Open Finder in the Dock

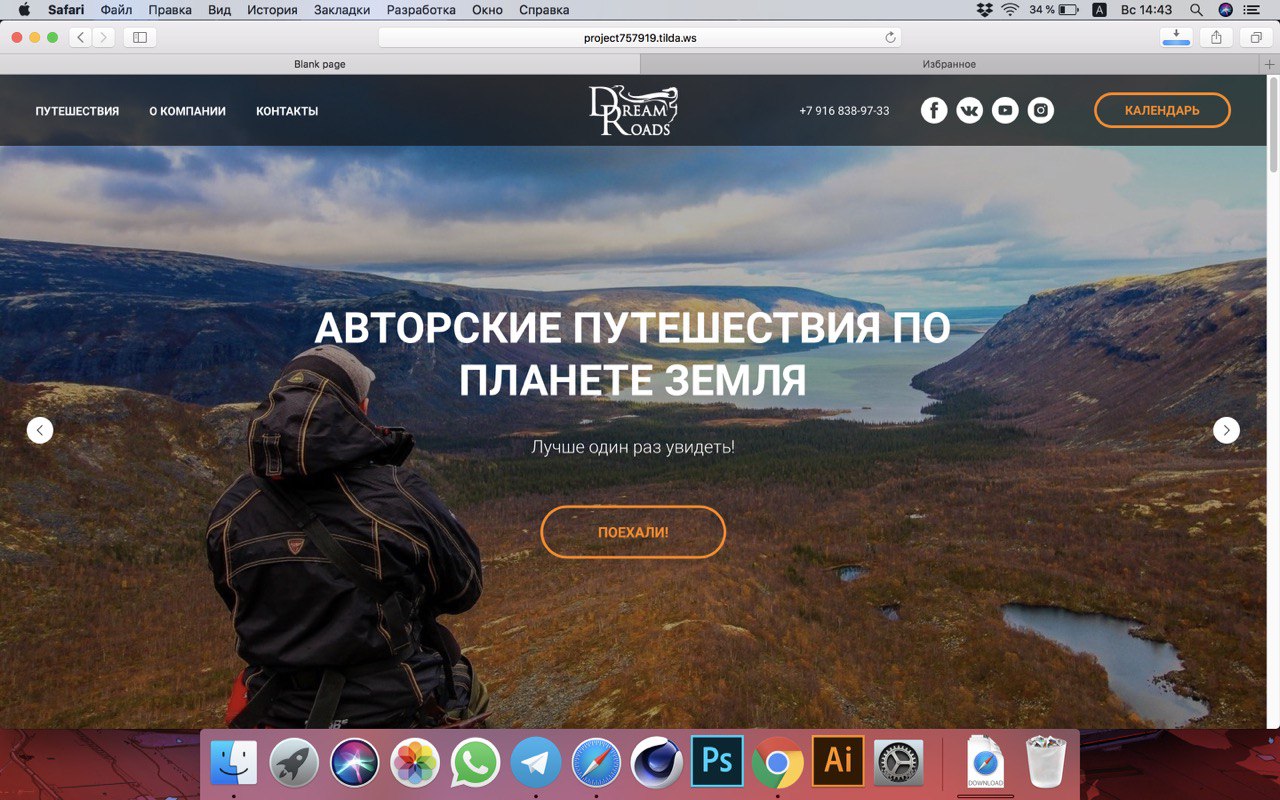pyautogui.click(x=233, y=763)
